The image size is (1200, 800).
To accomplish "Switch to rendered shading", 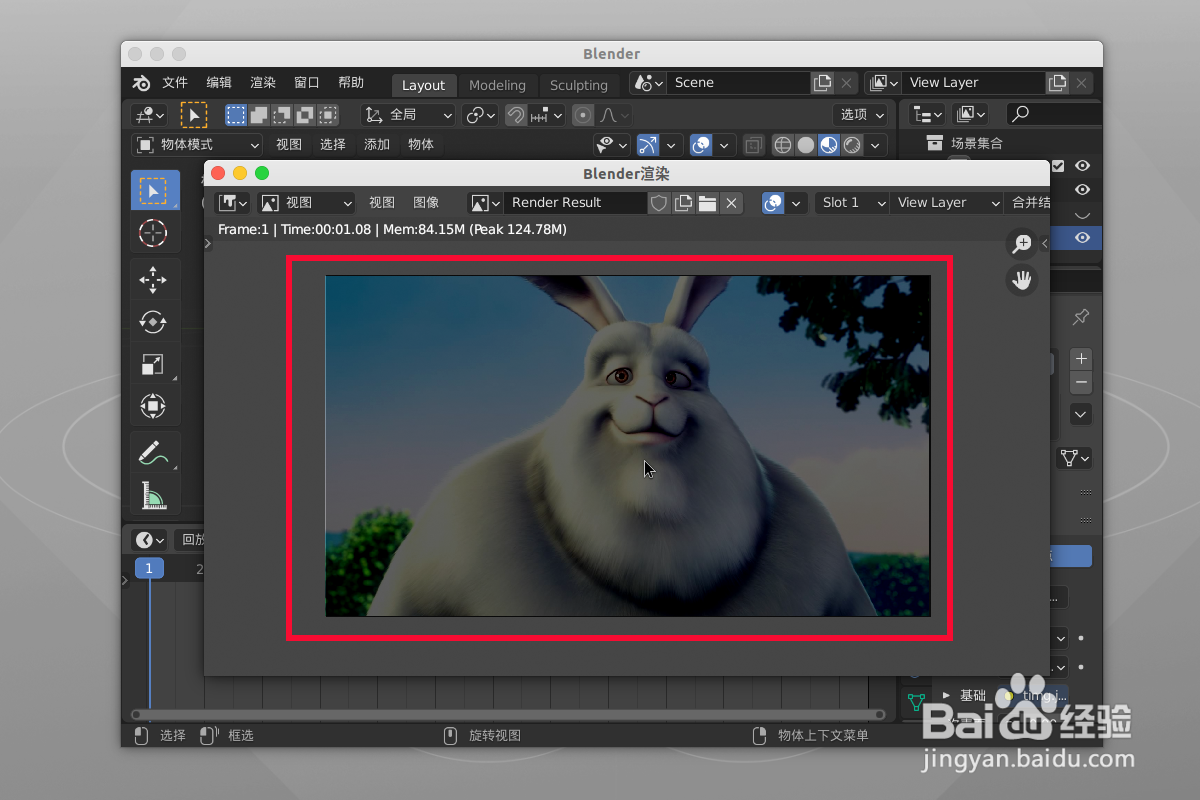I will 852,145.
